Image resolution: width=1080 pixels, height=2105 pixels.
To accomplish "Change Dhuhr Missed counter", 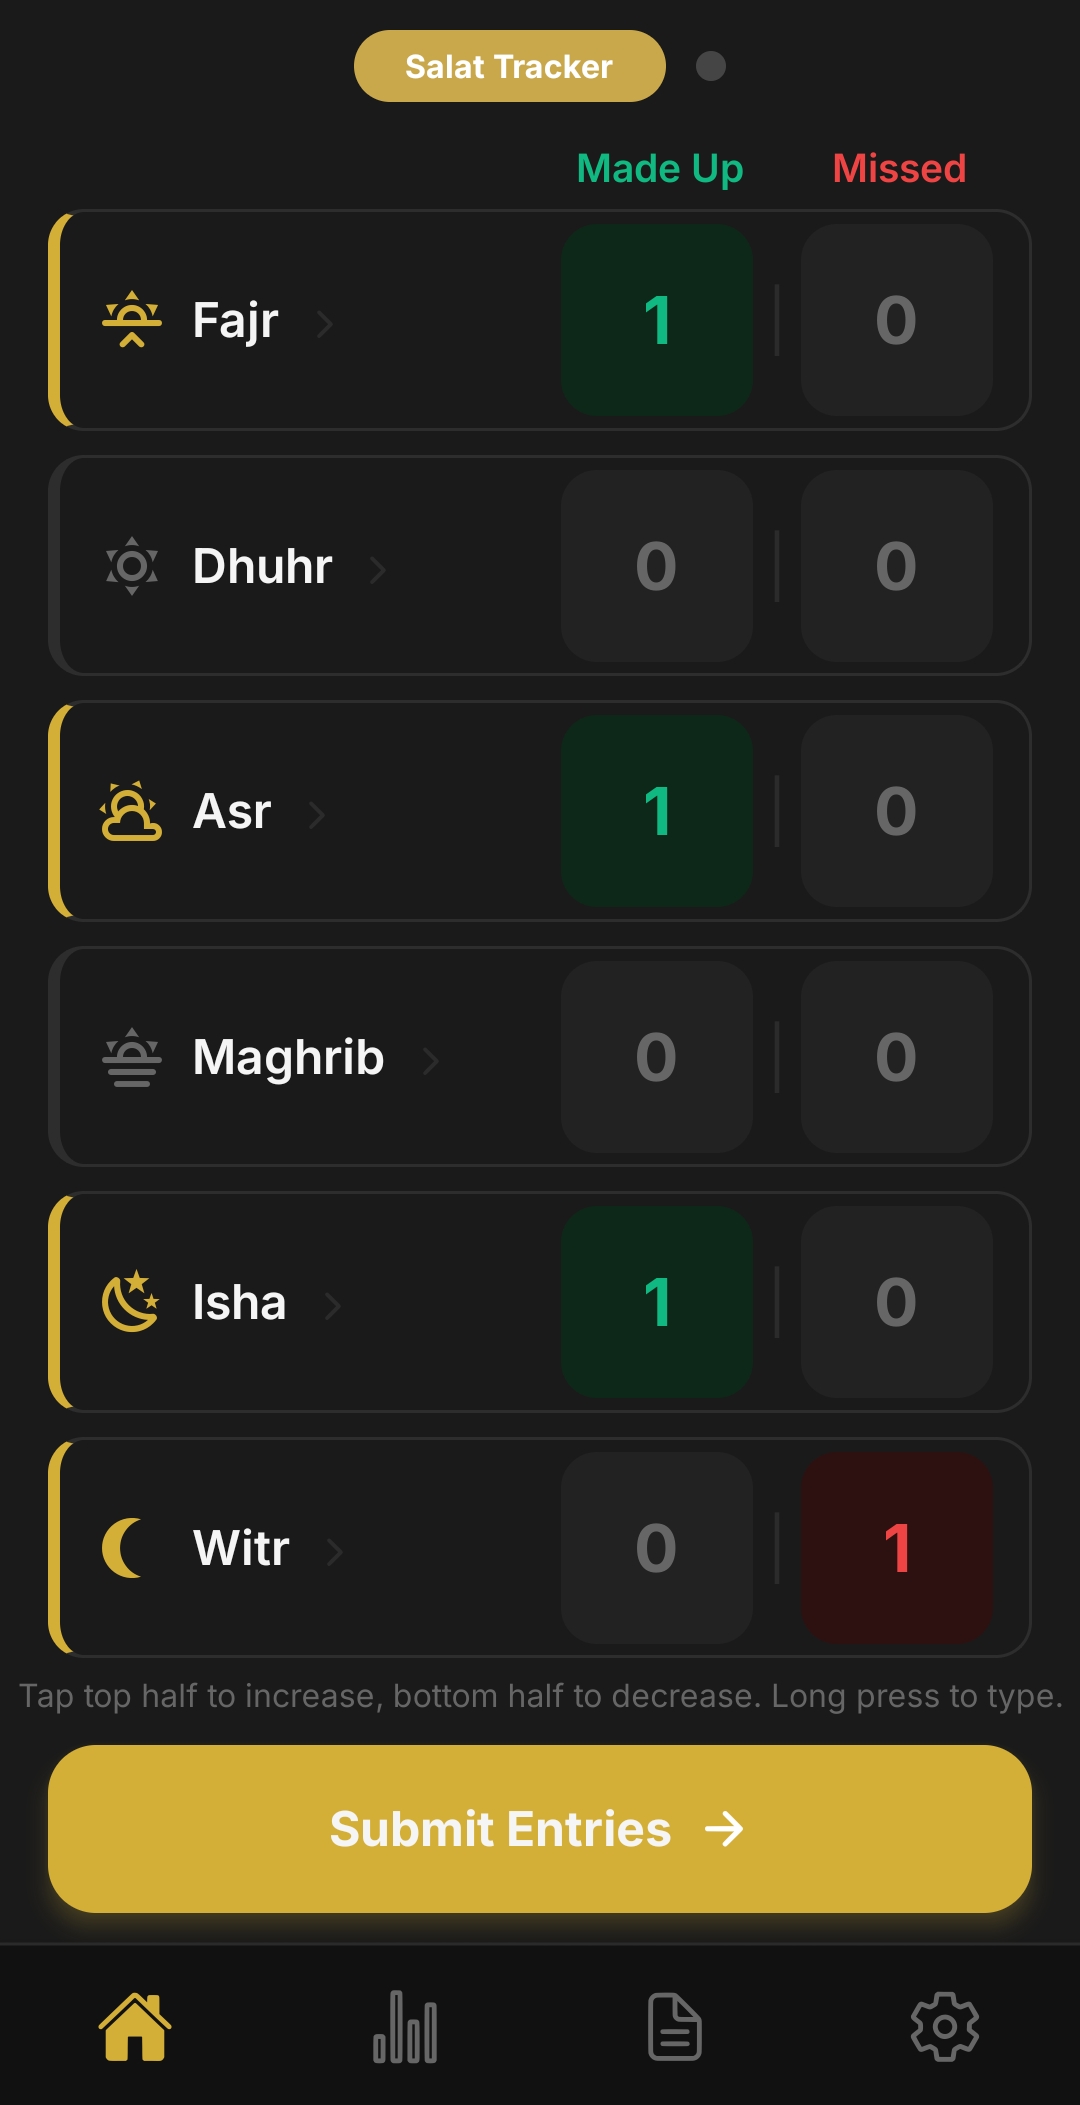I will [897, 566].
